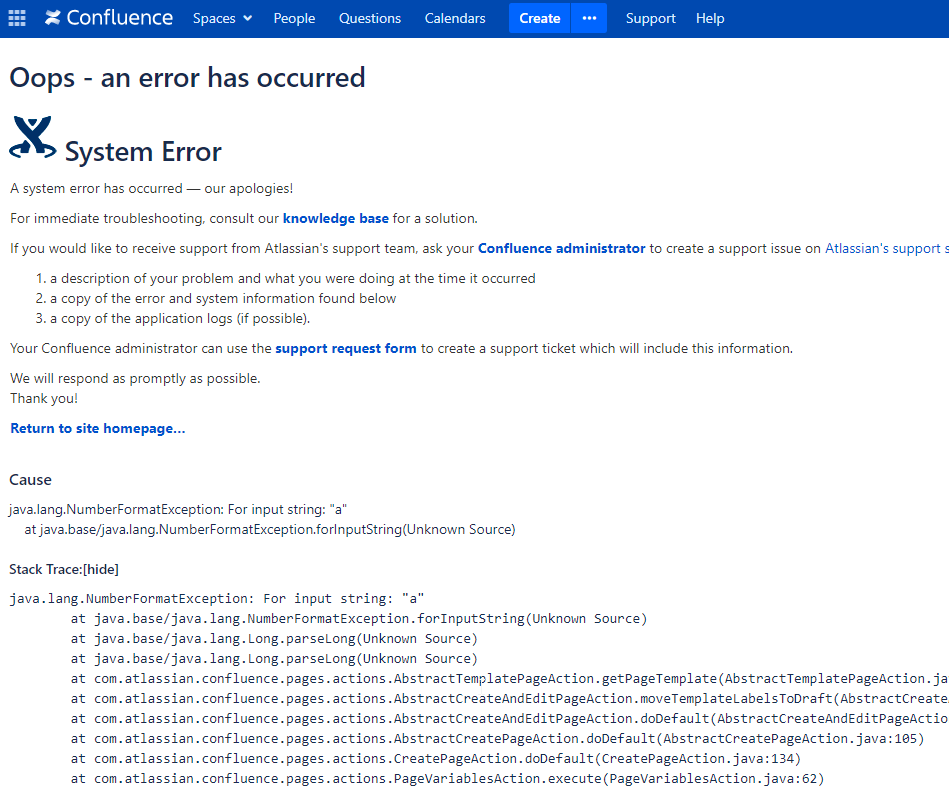Hide the stack trace via [hide]
Image resolution: width=949 pixels, height=791 pixels.
(100, 569)
